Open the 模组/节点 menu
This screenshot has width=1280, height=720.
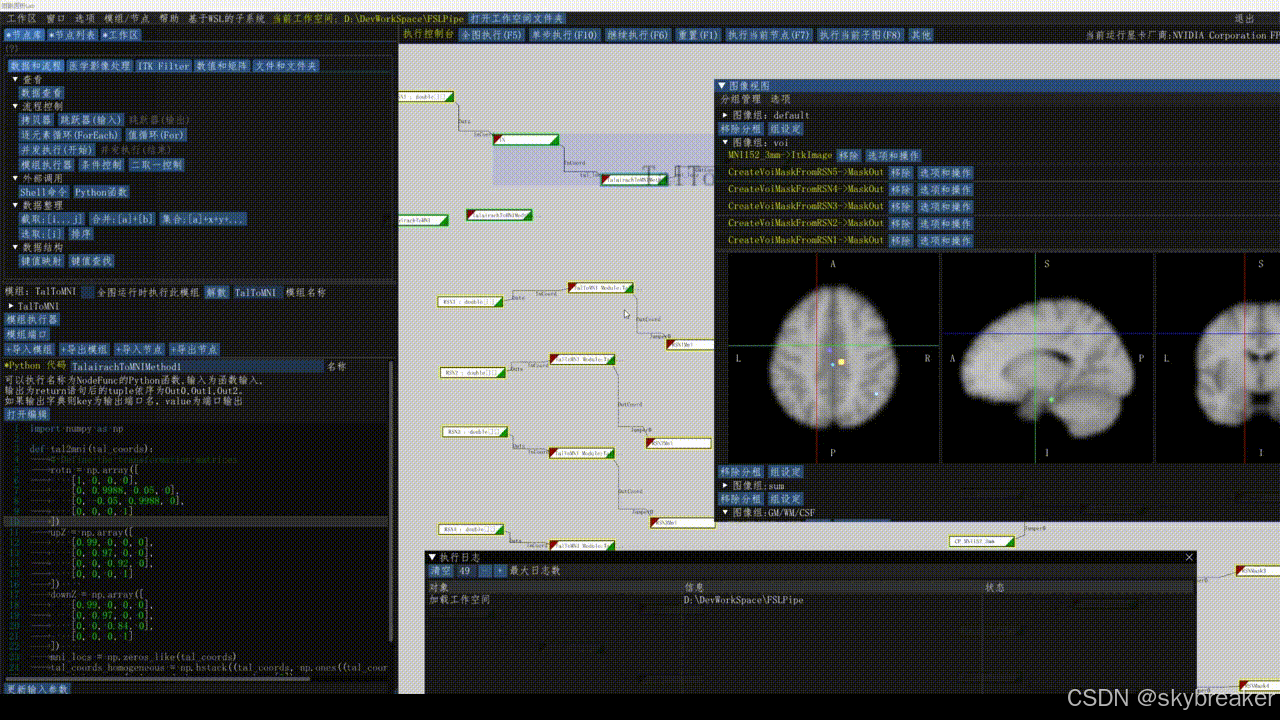[x=127, y=19]
